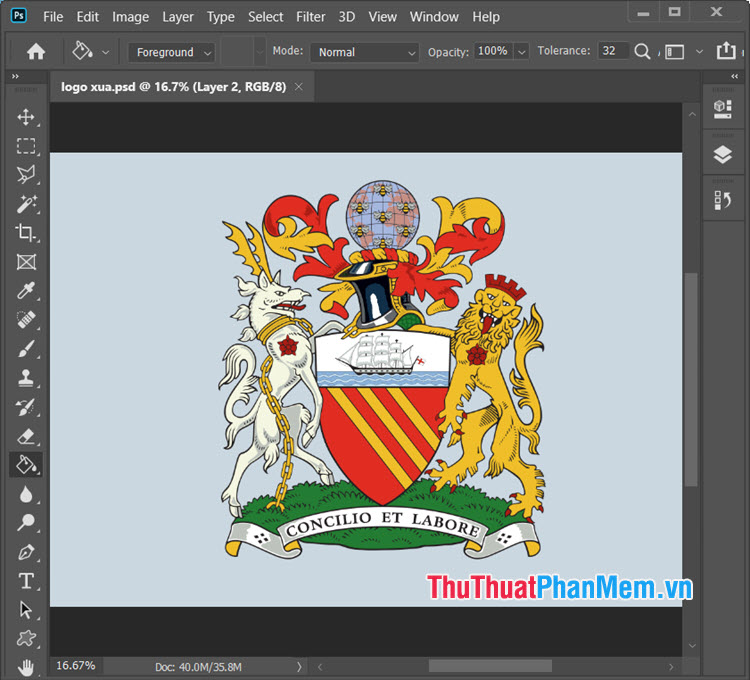Click the Search magnifier icon
This screenshot has width=750, height=680.
coord(642,51)
